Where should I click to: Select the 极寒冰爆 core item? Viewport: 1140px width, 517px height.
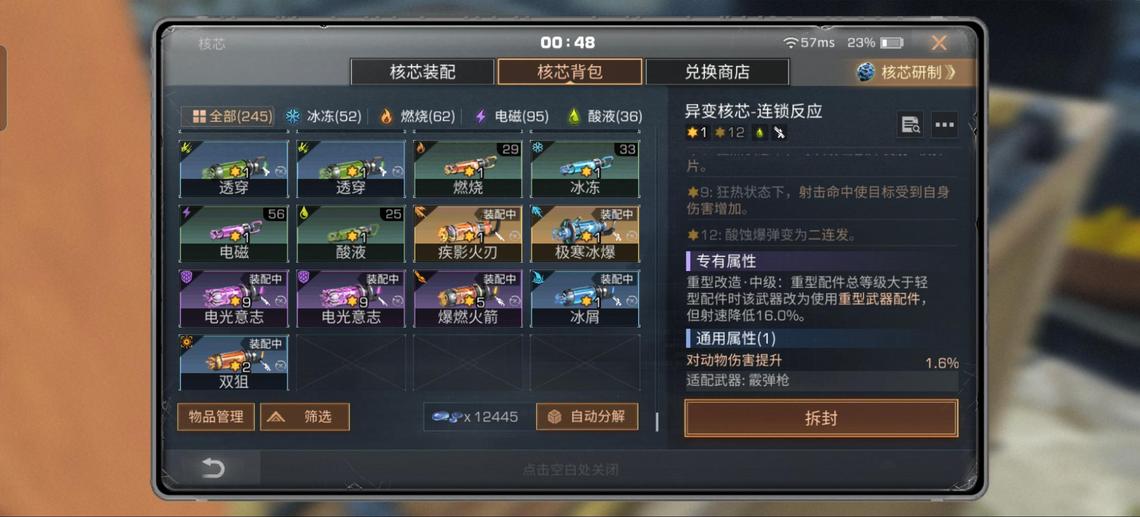[x=585, y=233]
